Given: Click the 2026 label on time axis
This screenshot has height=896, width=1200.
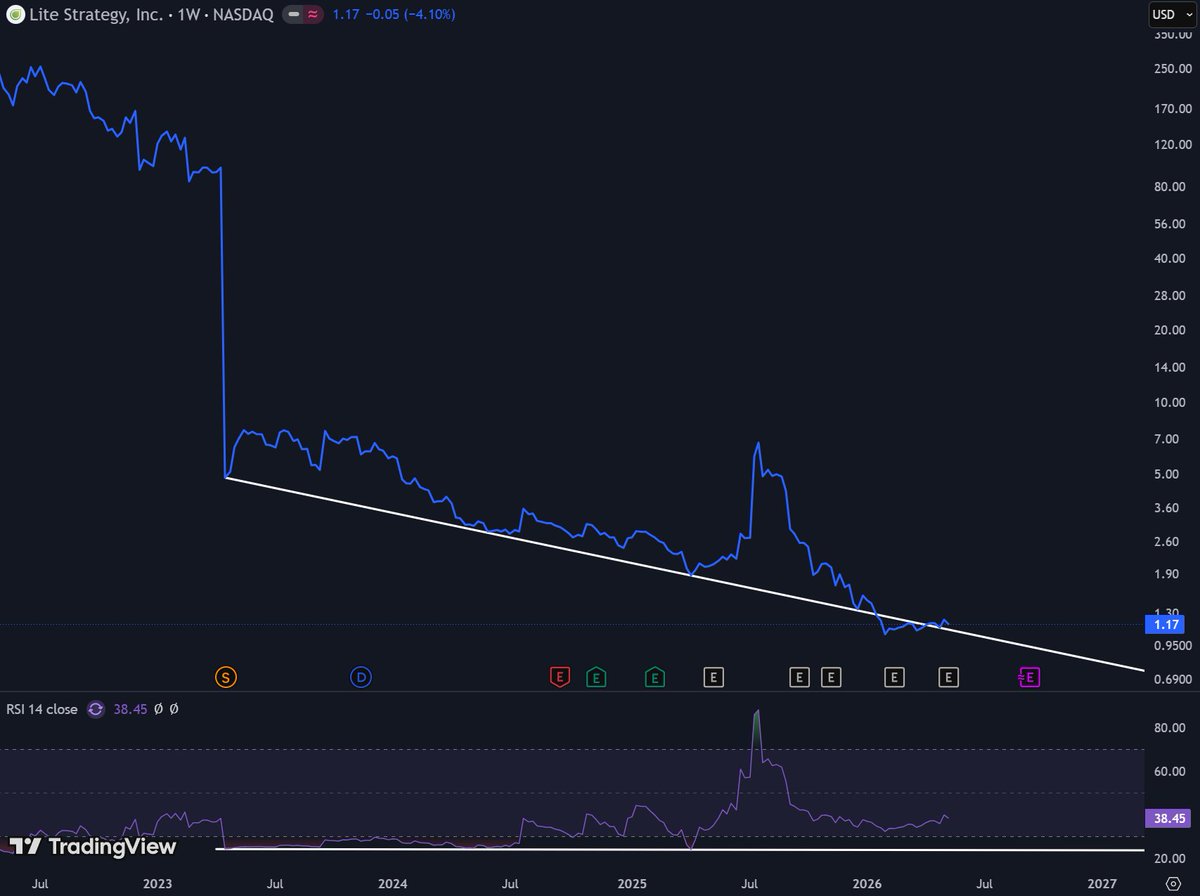Looking at the screenshot, I should click(867, 884).
